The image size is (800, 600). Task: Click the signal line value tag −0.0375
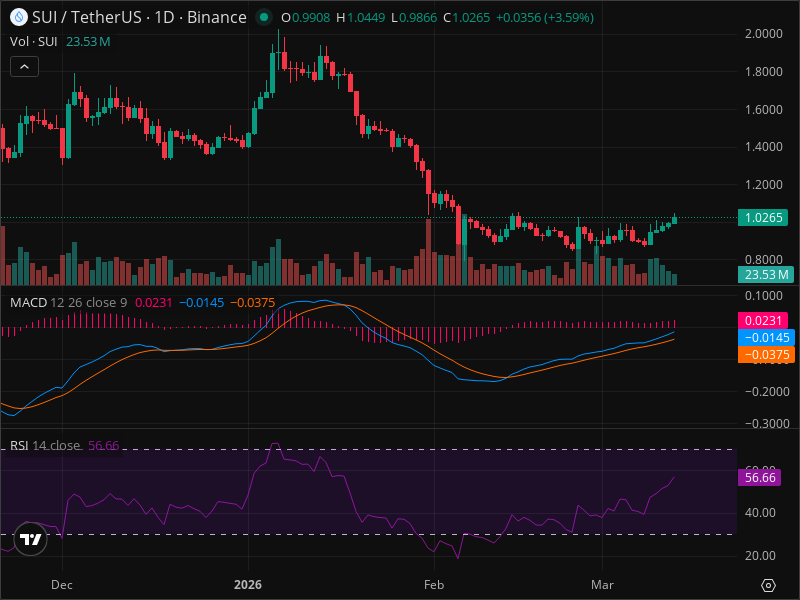coord(766,355)
